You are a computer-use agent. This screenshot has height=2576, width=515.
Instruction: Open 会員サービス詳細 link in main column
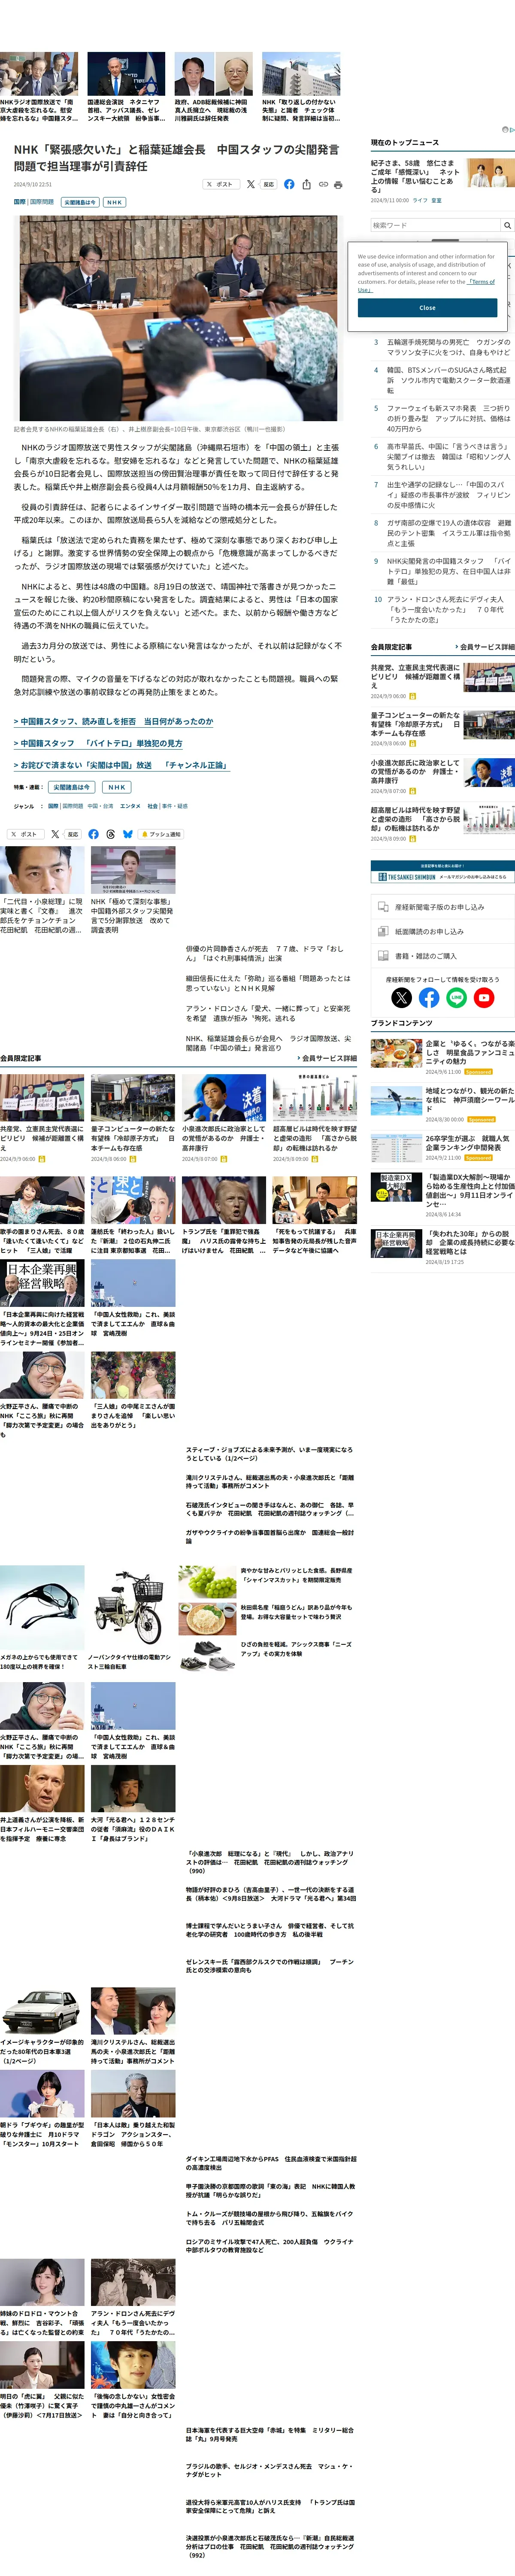click(x=327, y=1057)
